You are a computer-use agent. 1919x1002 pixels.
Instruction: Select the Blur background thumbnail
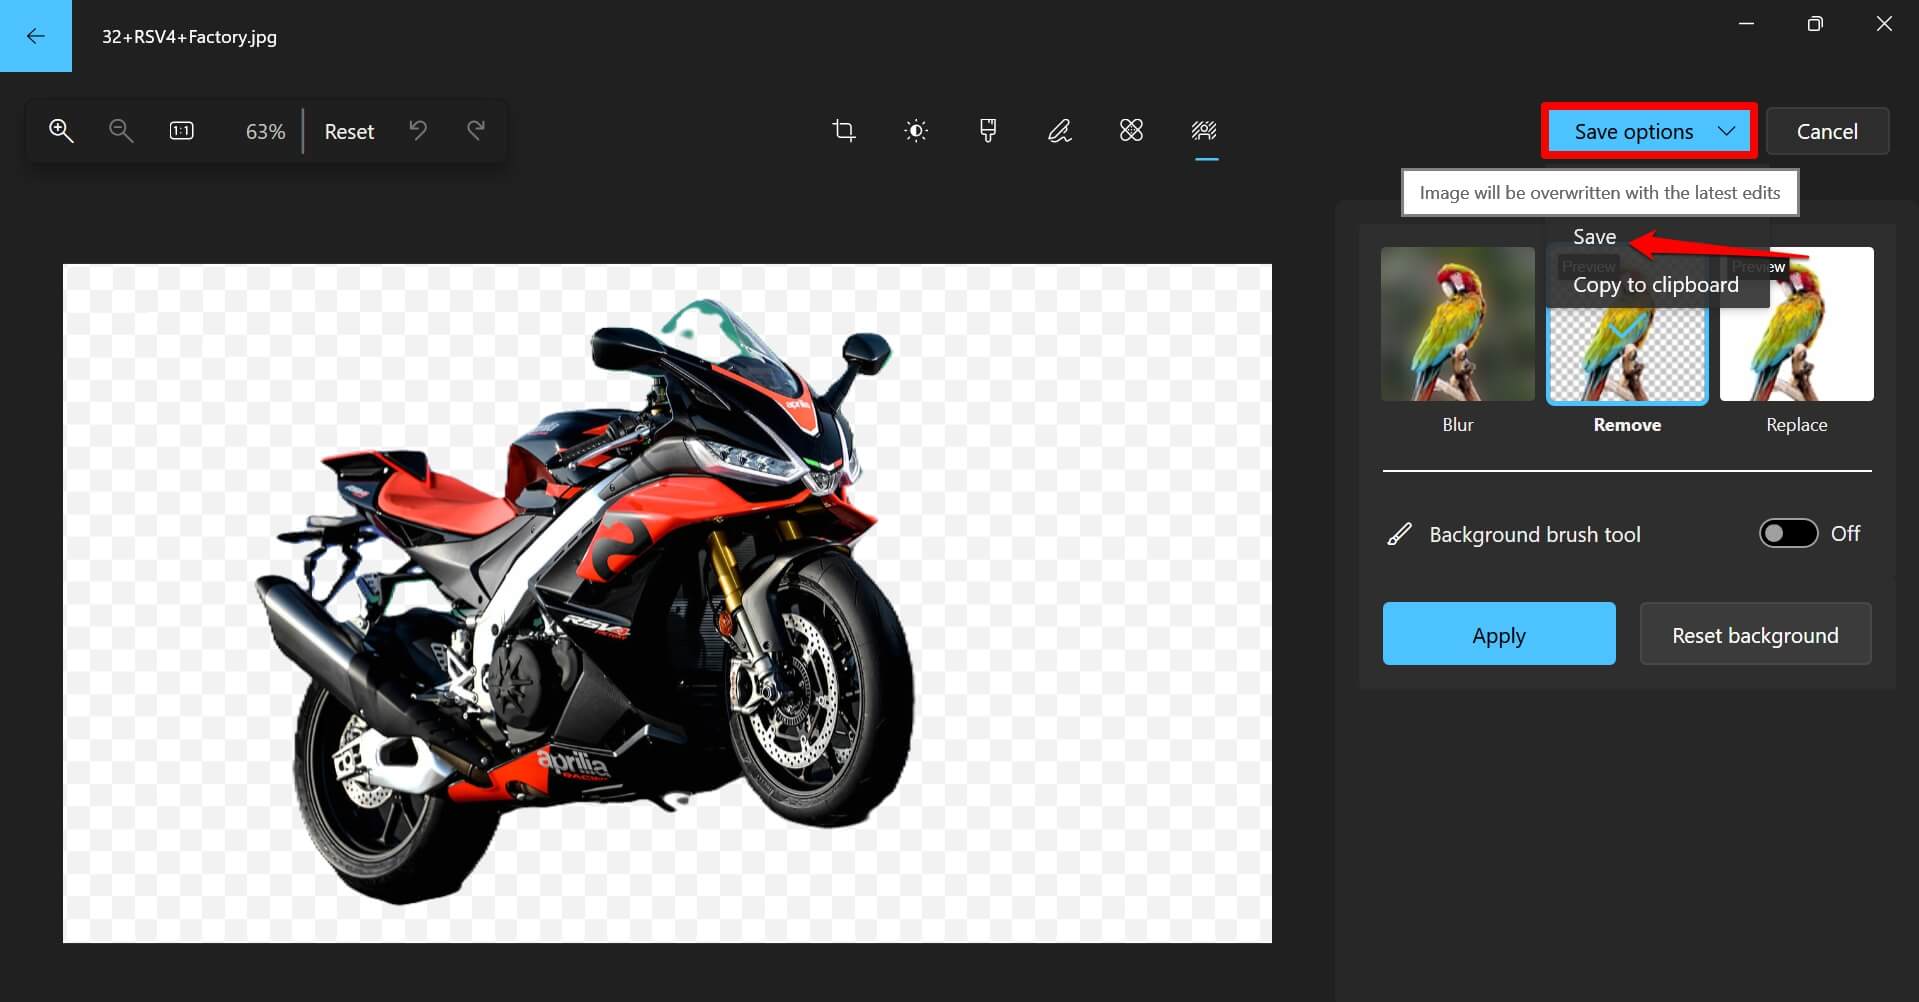(x=1458, y=324)
